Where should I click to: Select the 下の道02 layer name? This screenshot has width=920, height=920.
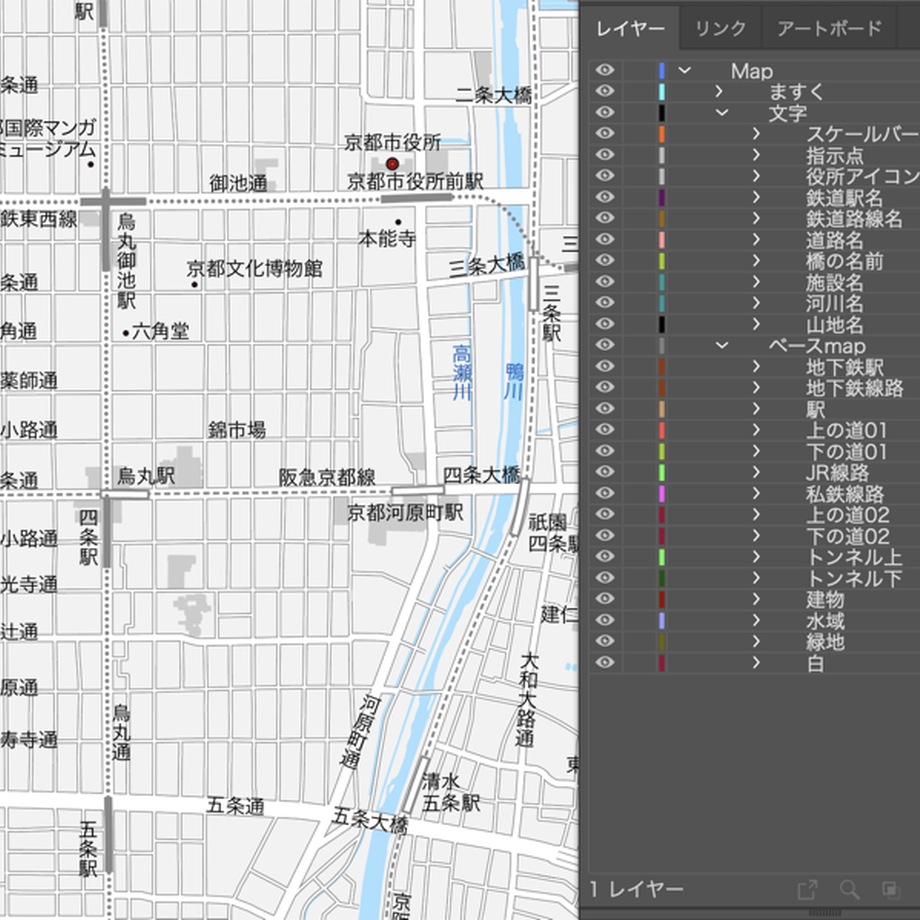847,536
